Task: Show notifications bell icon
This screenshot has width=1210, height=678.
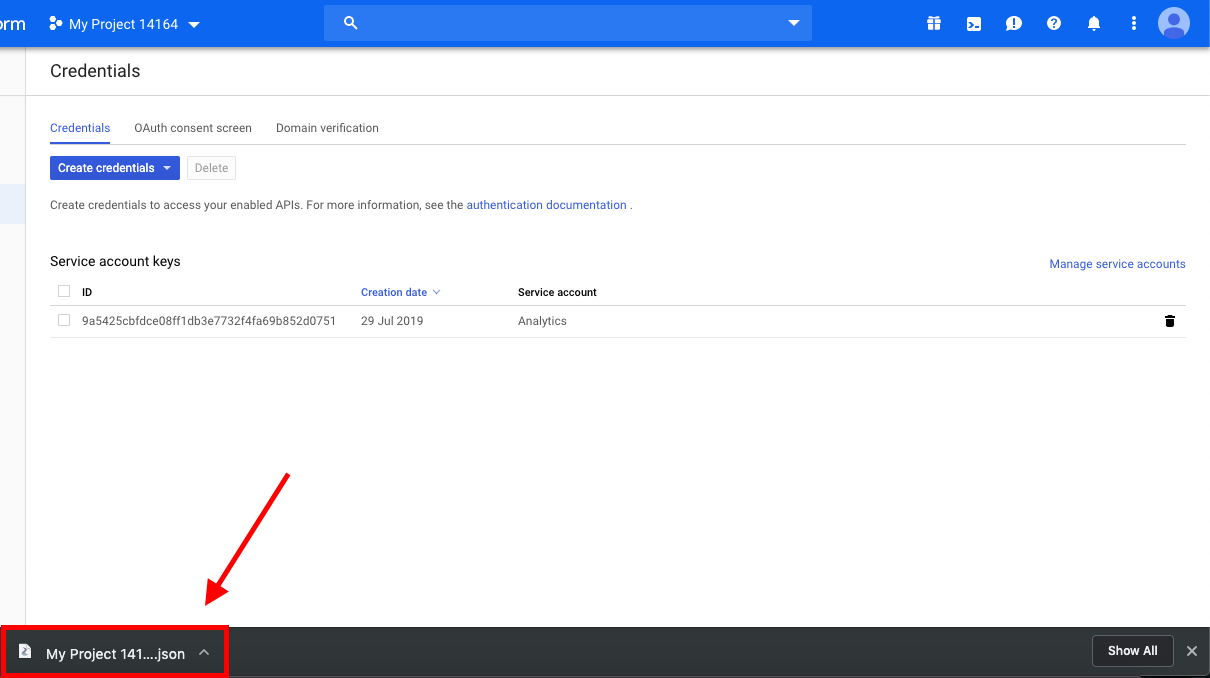Action: coord(1094,23)
